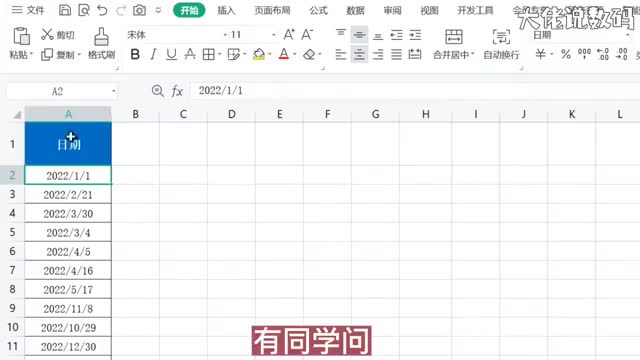Viewport: 640px width, 360px height.
Task: Expand the quick access toolbar arrow
Action: (x=158, y=10)
